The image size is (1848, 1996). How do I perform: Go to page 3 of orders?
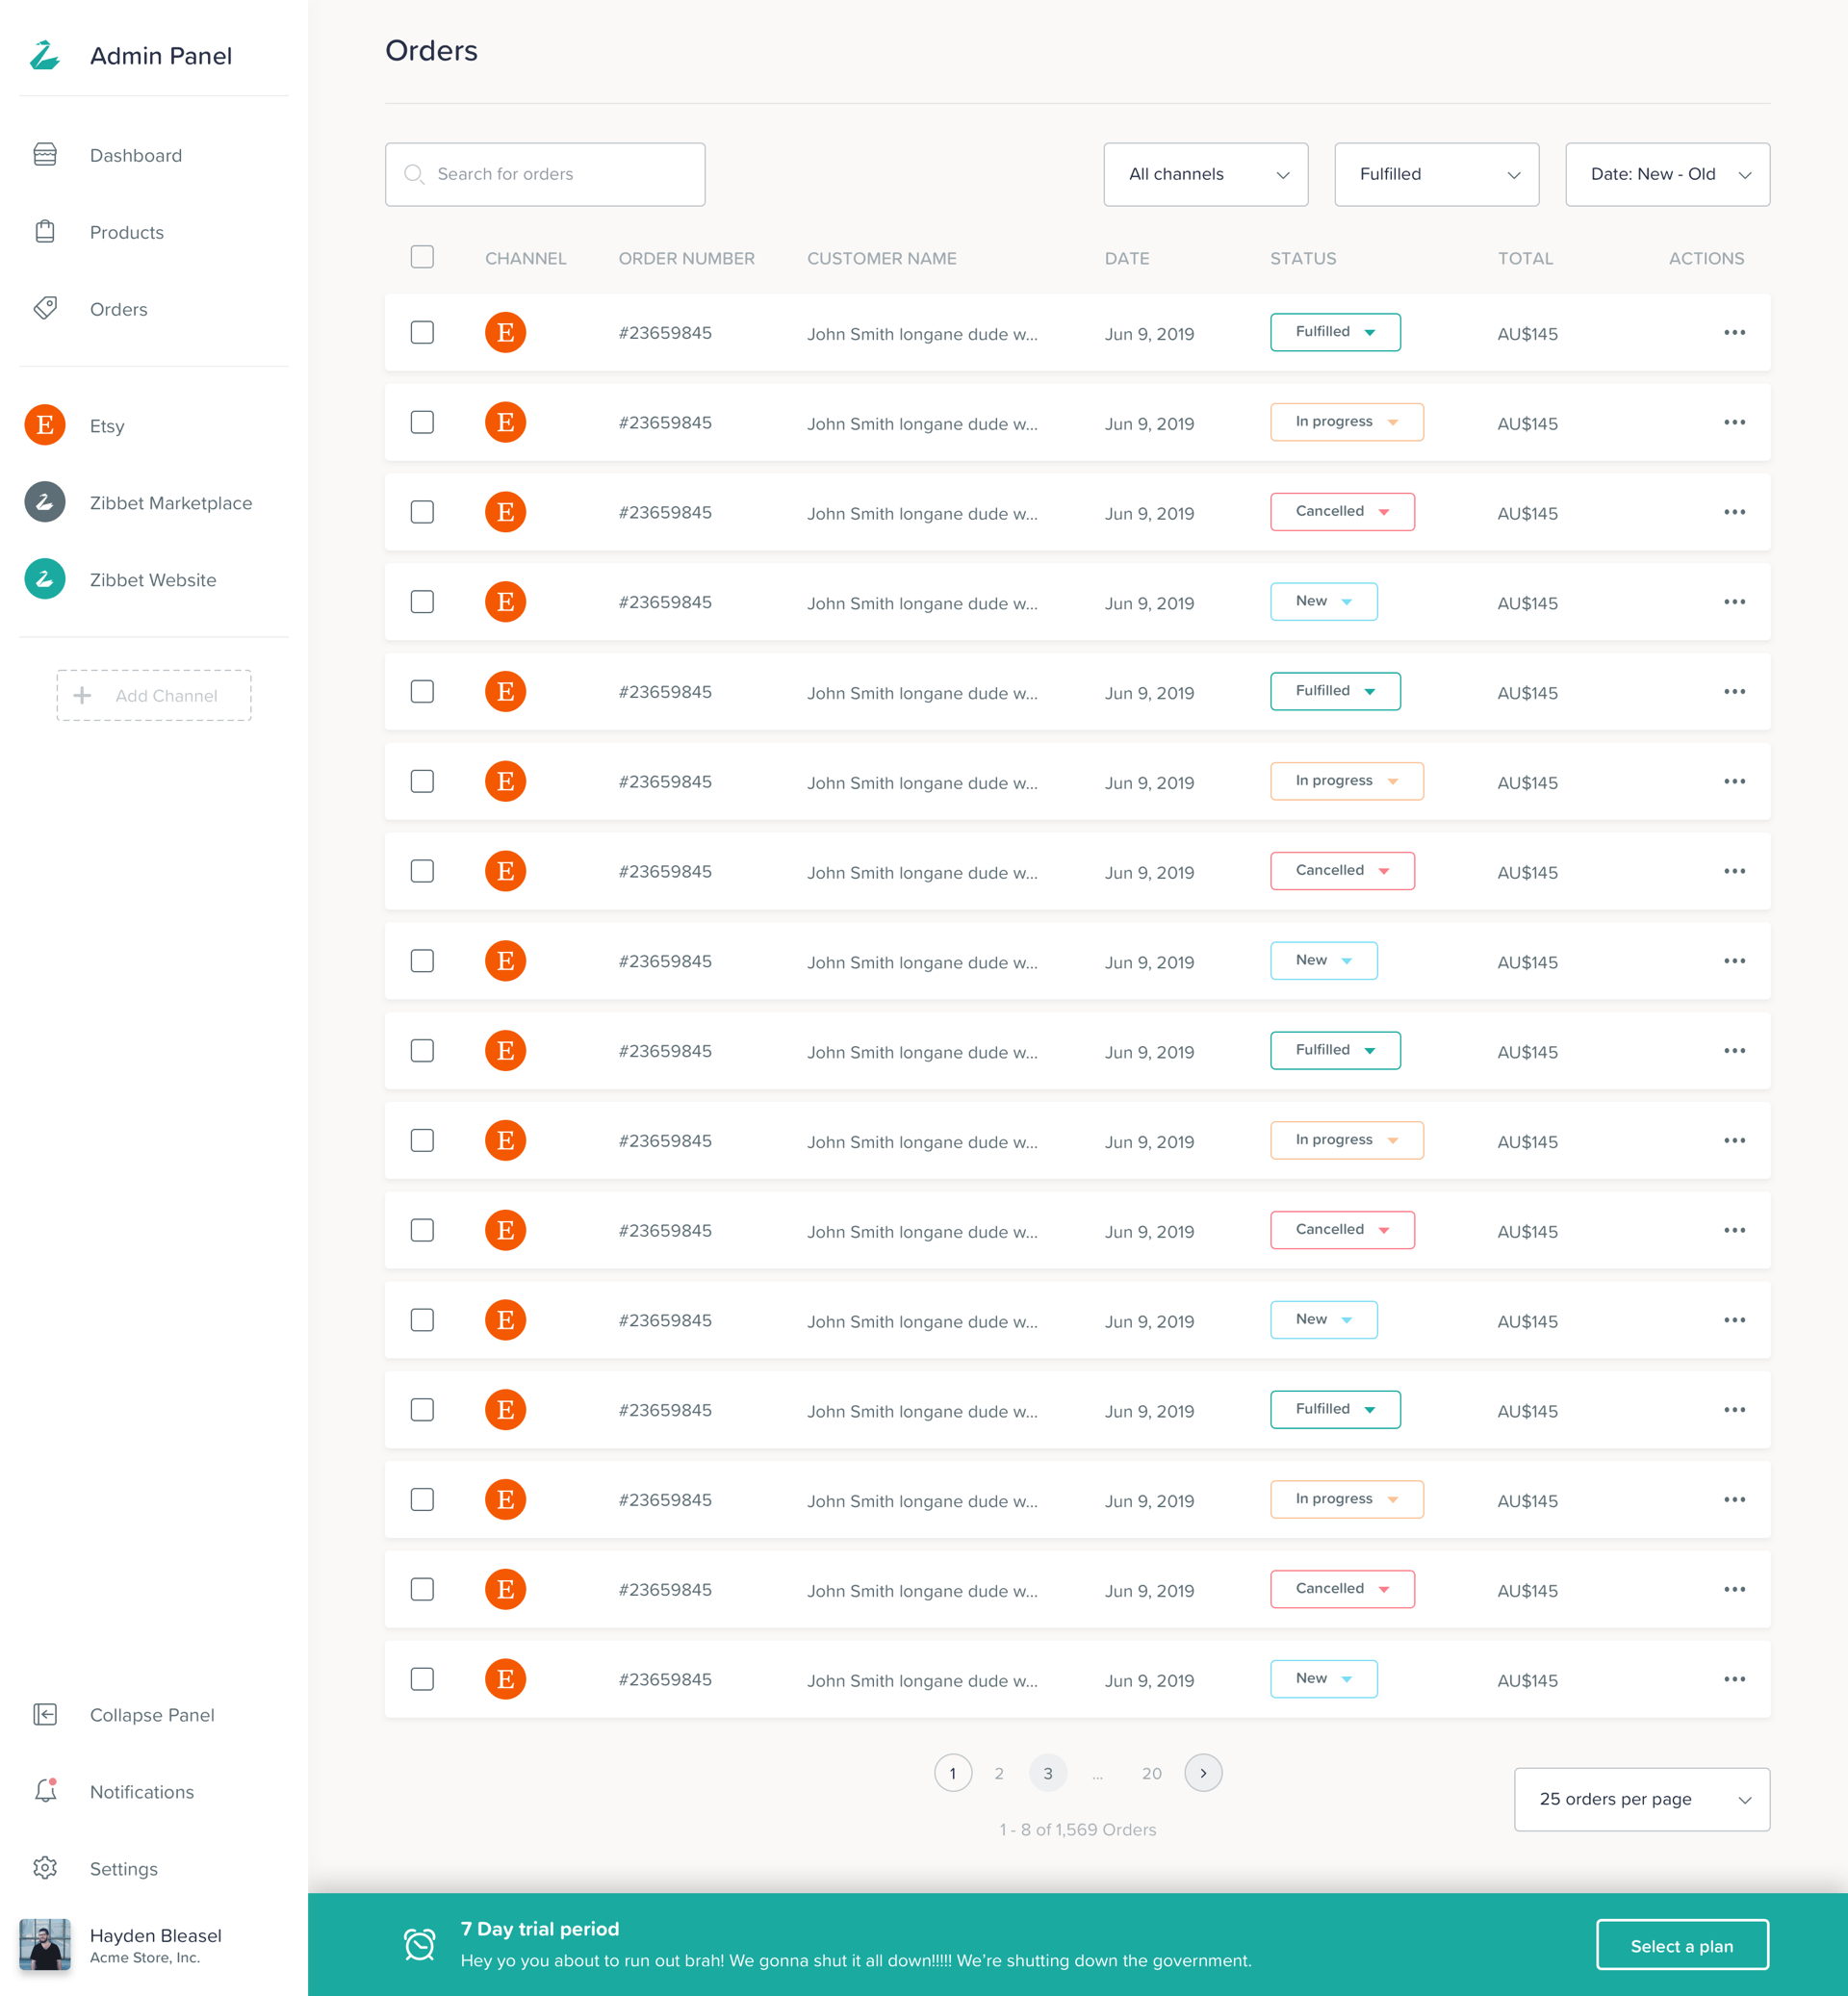(1048, 1773)
